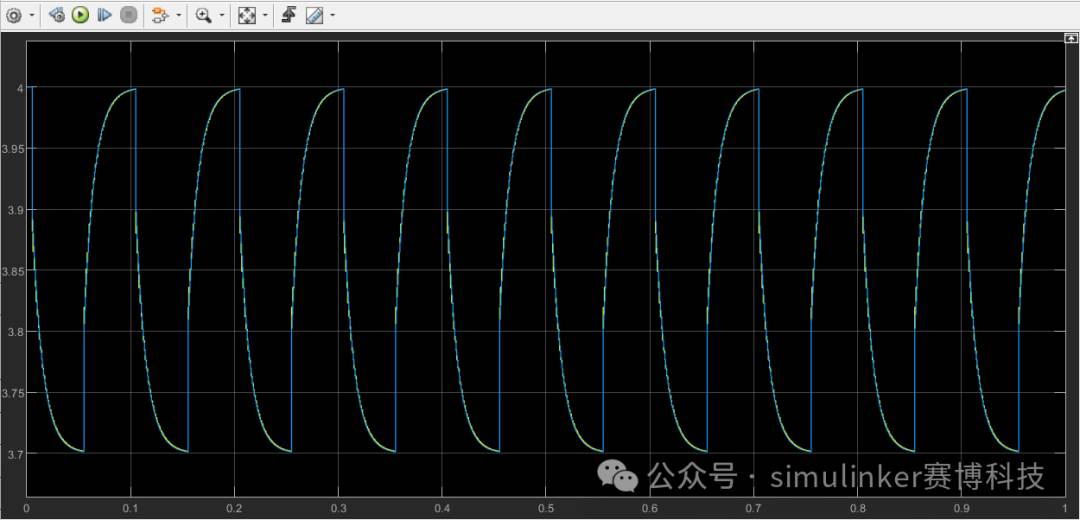Screen dimensions: 1080x520
Task: Click x-axis label 0.2
Action: click(x=234, y=508)
